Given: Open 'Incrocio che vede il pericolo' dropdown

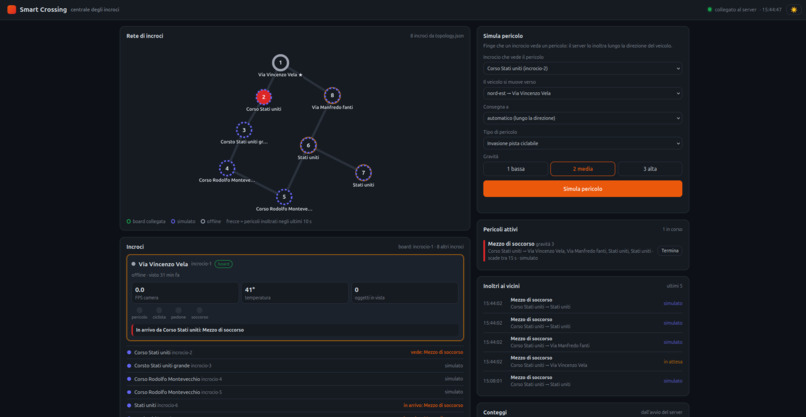Looking at the screenshot, I should [582, 68].
